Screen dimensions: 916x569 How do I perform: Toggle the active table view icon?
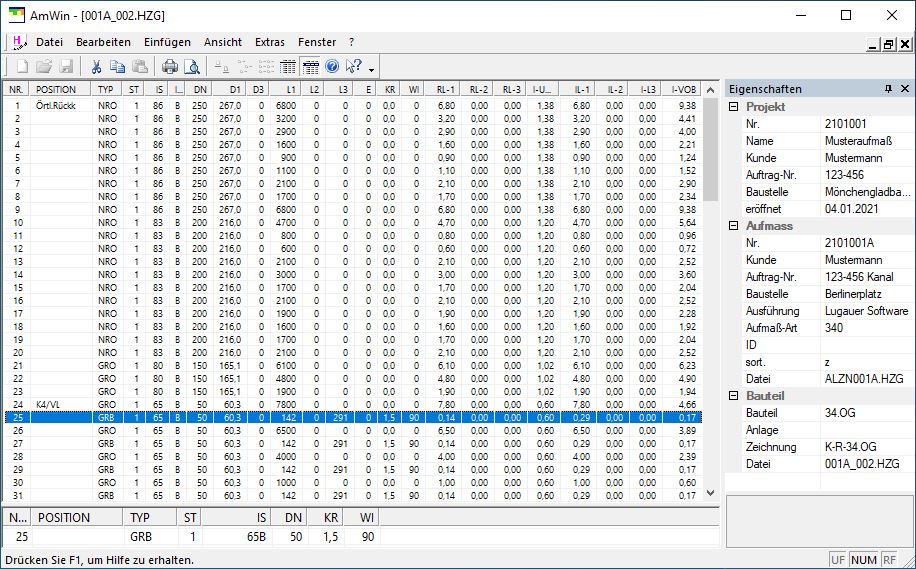click(x=310, y=67)
